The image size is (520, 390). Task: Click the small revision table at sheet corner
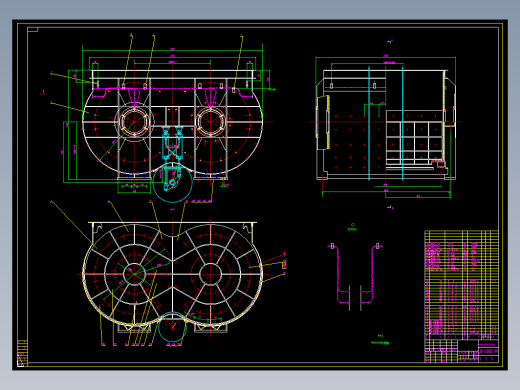coord(22,353)
